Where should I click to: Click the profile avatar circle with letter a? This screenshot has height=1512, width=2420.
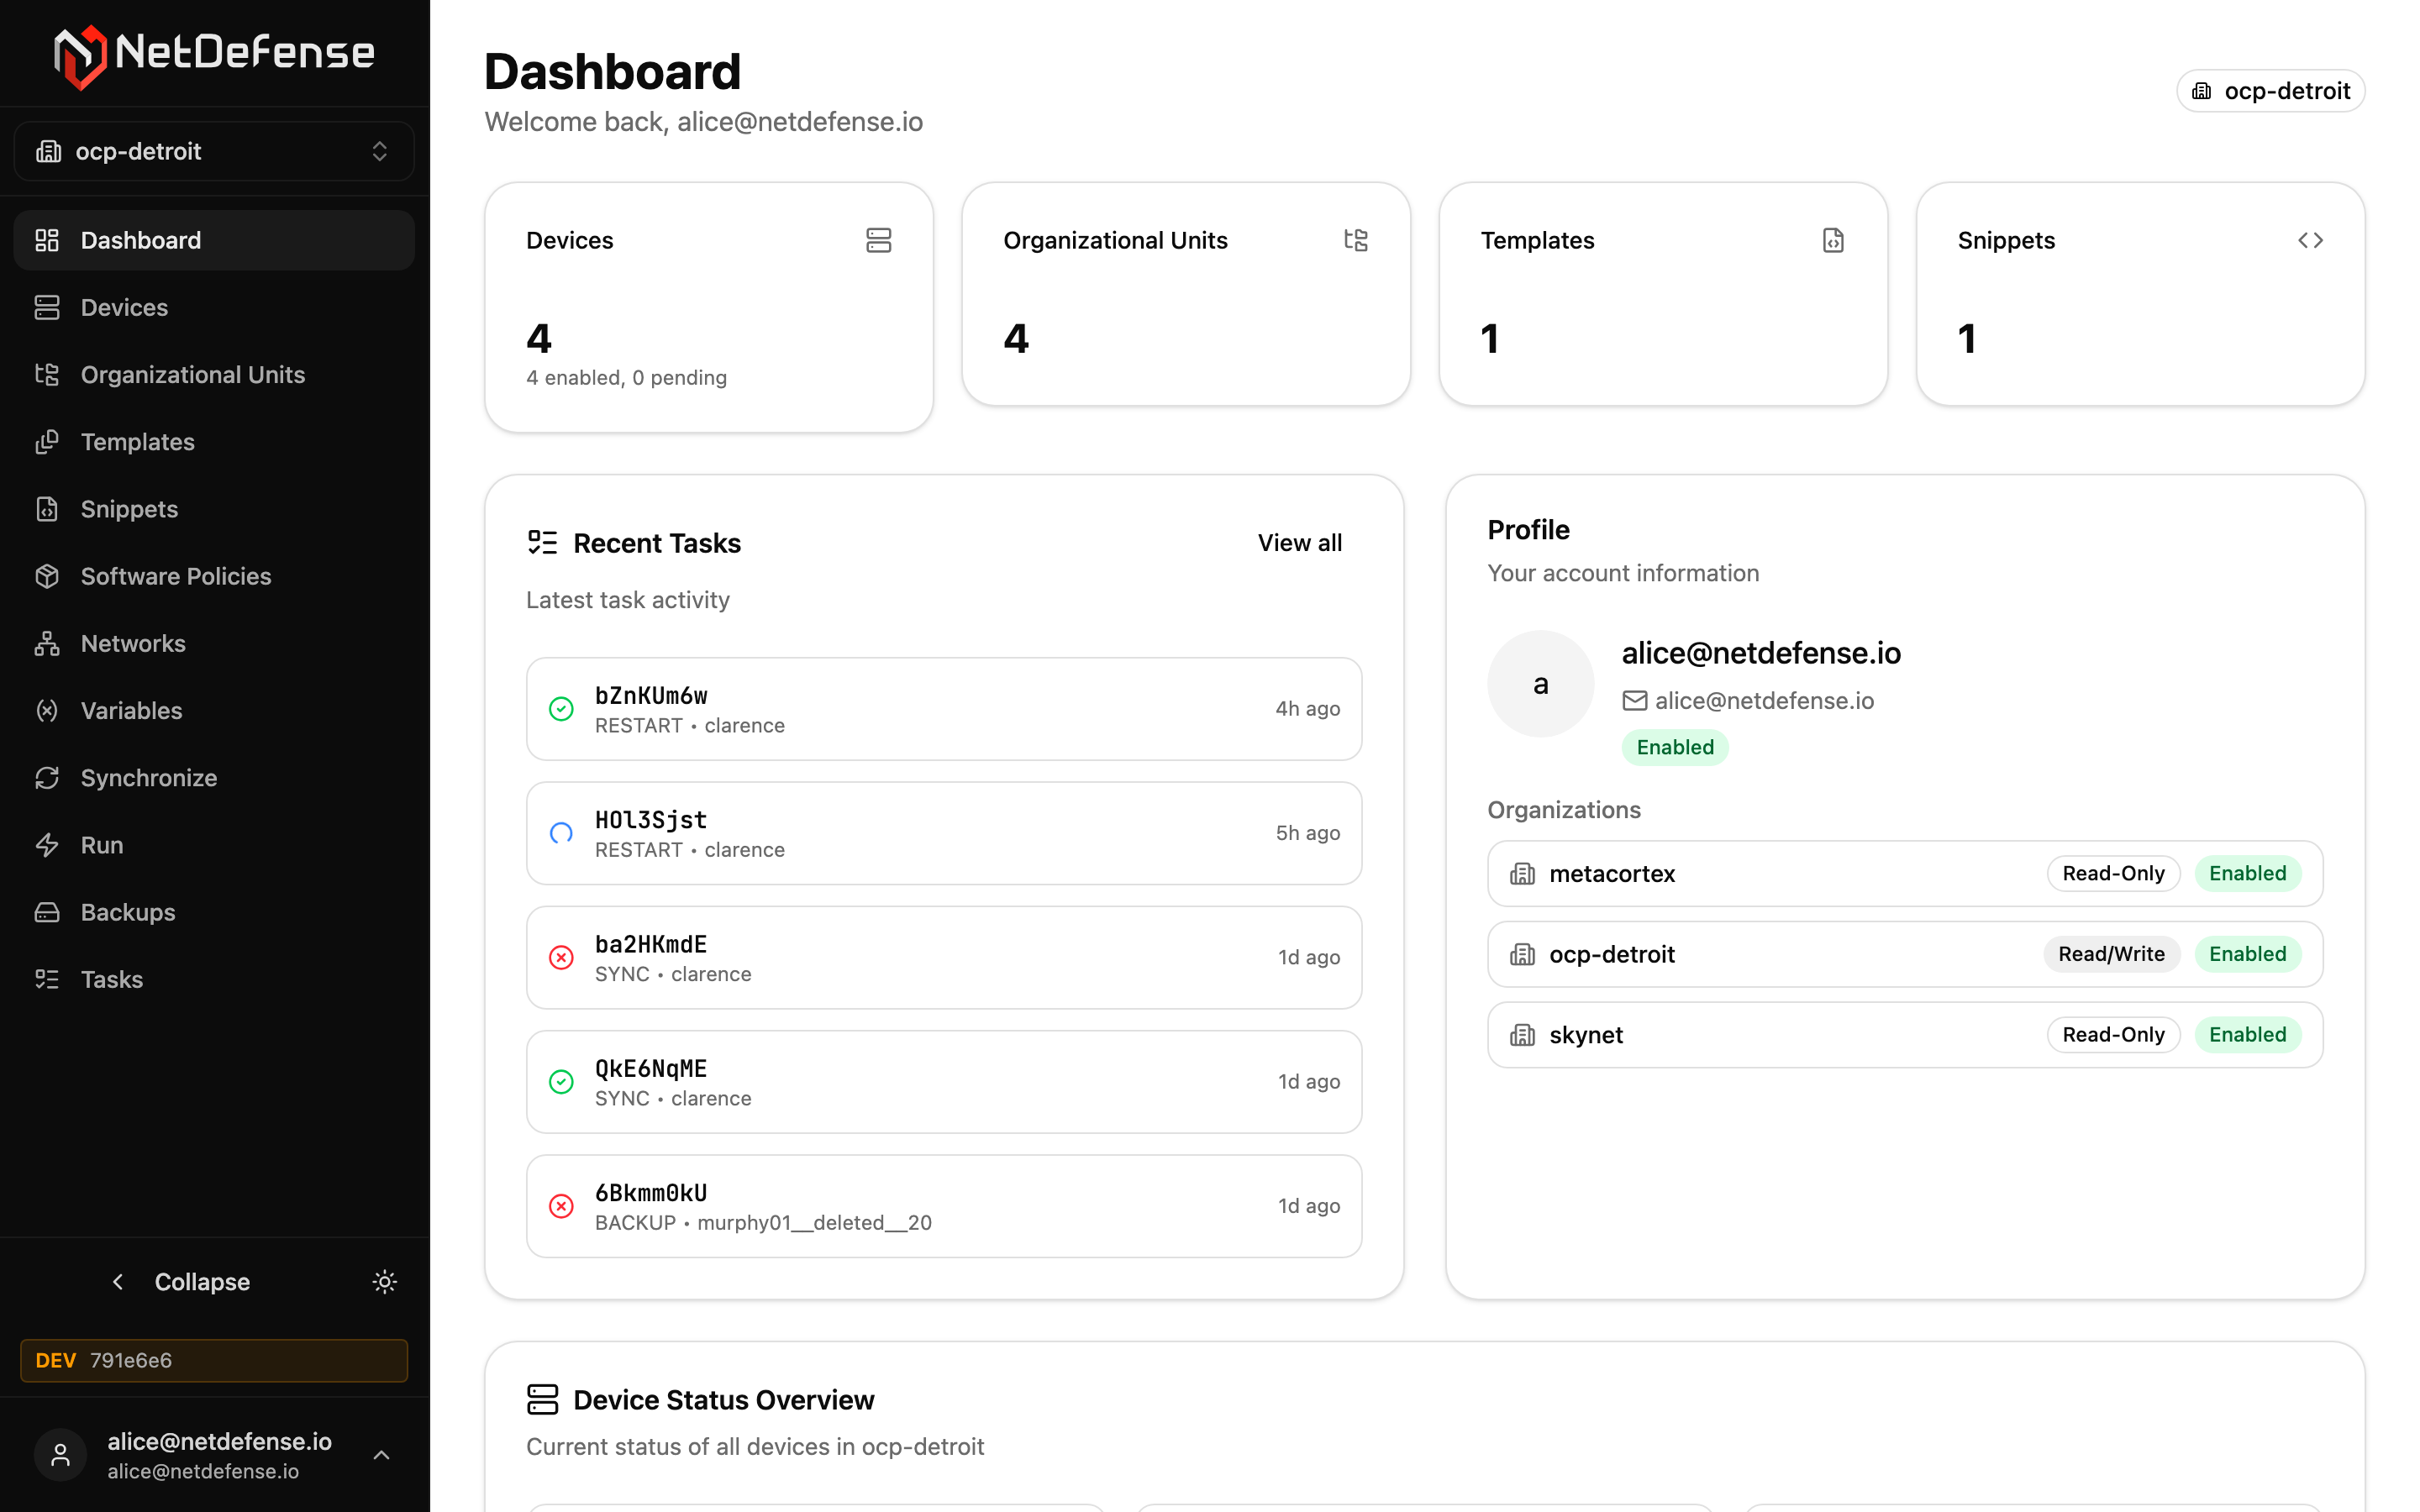(1541, 684)
